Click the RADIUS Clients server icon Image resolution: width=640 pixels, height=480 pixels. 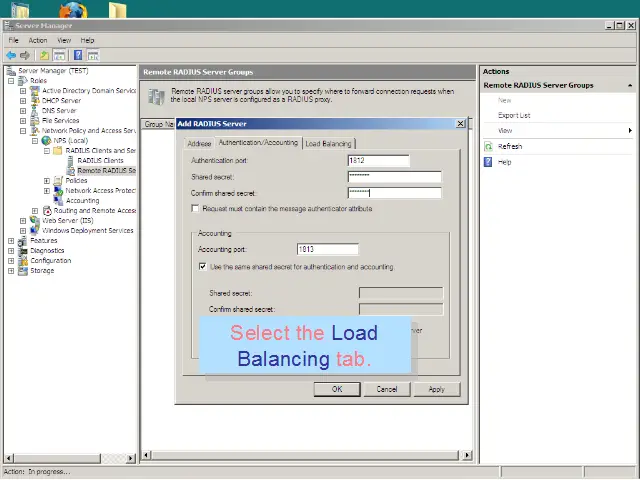coord(70,161)
